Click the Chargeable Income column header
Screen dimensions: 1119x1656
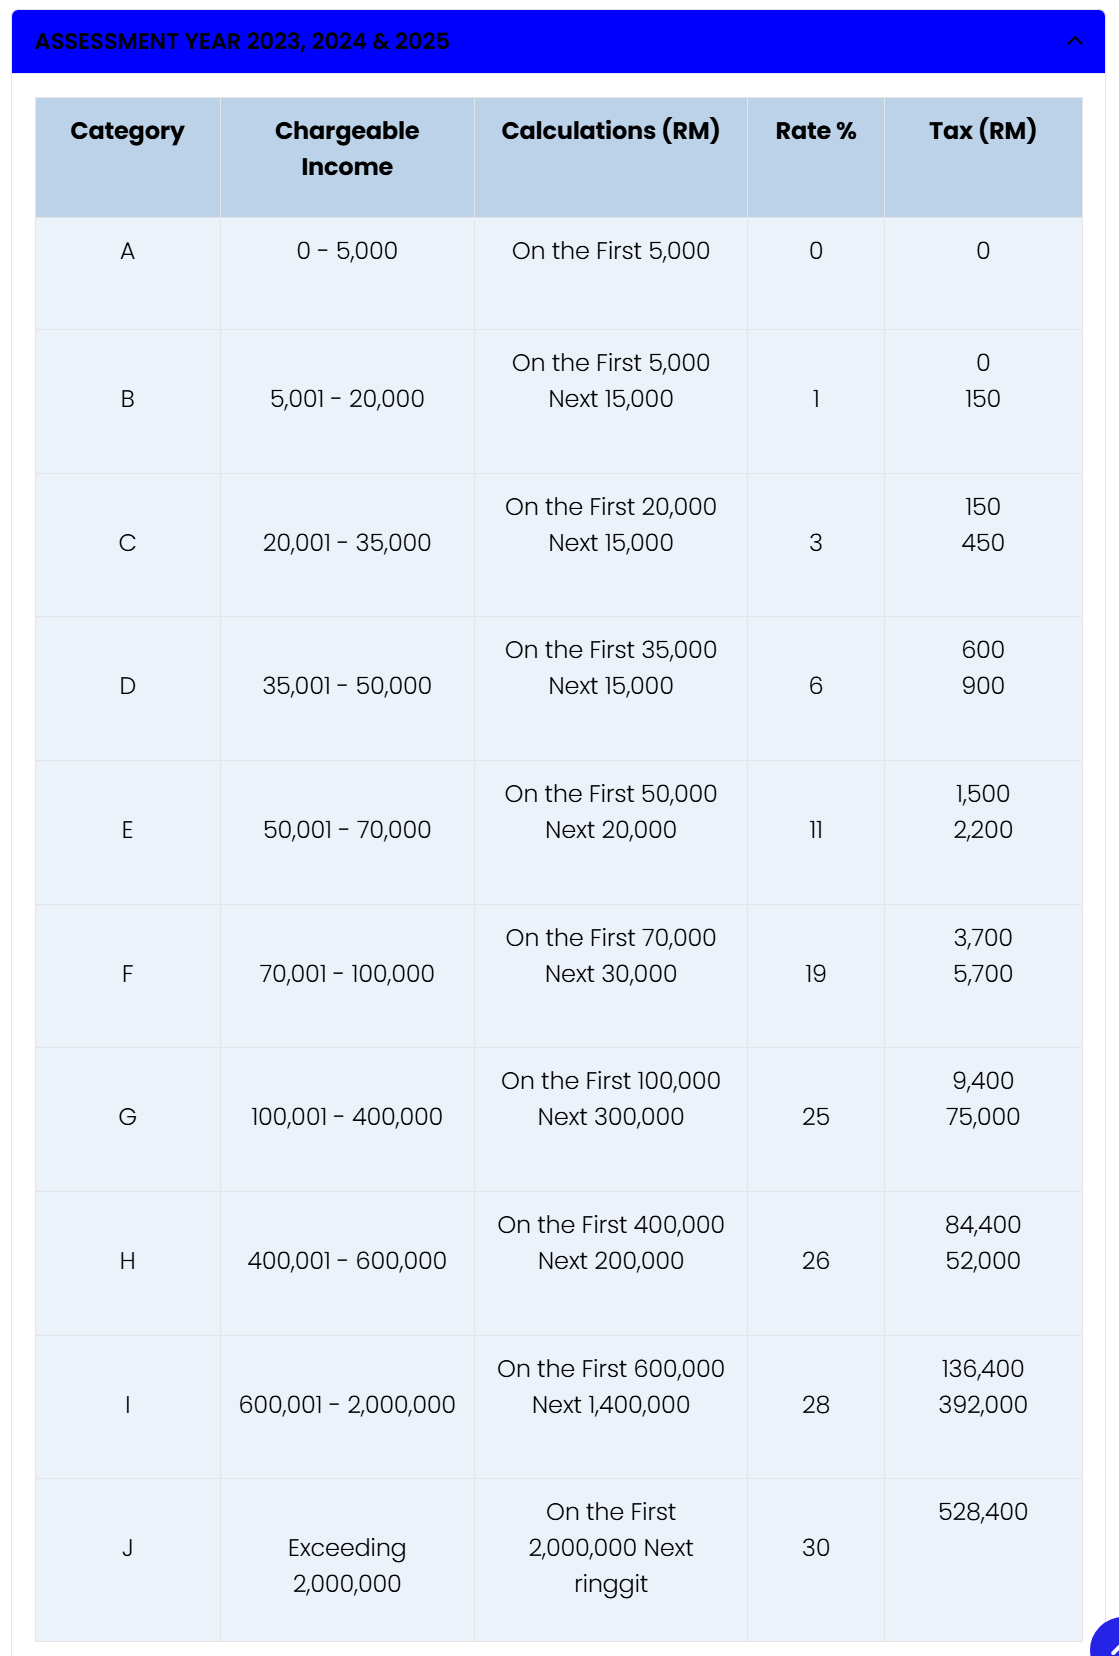tap(347, 149)
